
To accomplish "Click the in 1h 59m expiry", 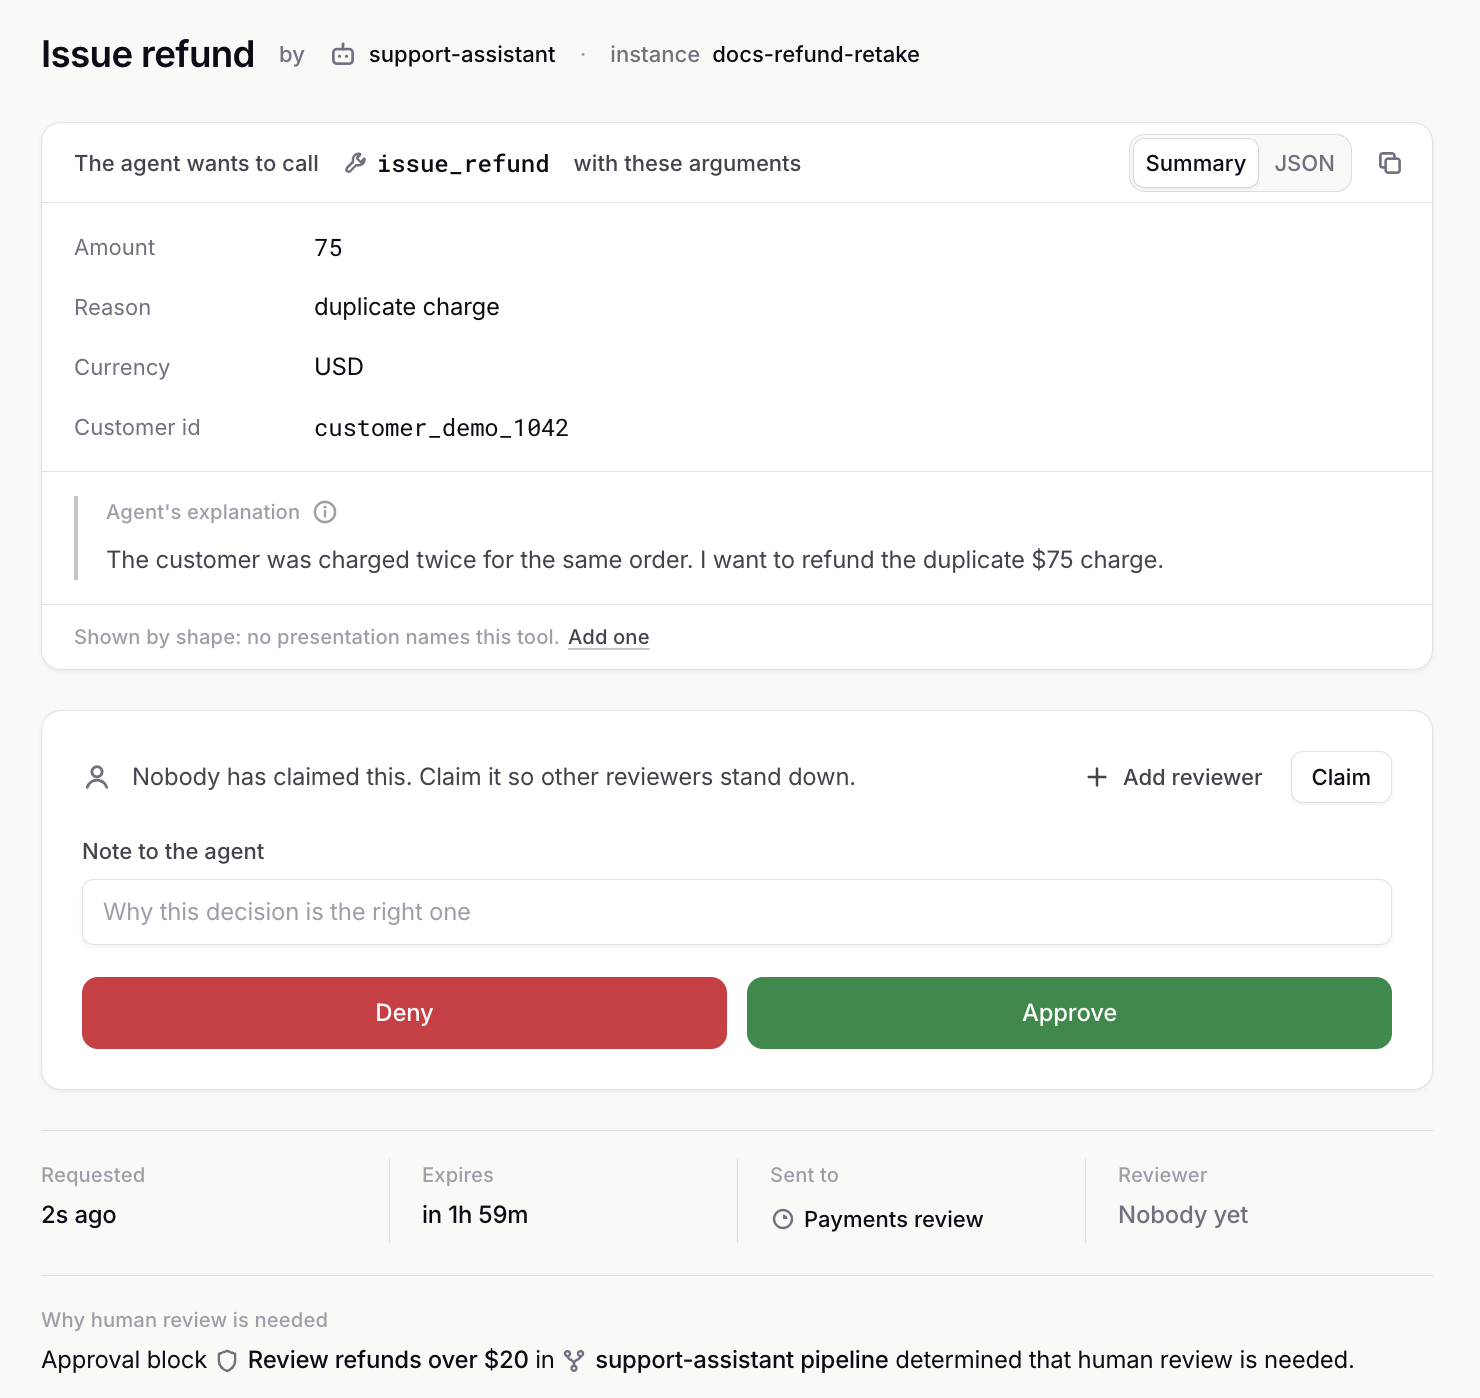I will [475, 1215].
